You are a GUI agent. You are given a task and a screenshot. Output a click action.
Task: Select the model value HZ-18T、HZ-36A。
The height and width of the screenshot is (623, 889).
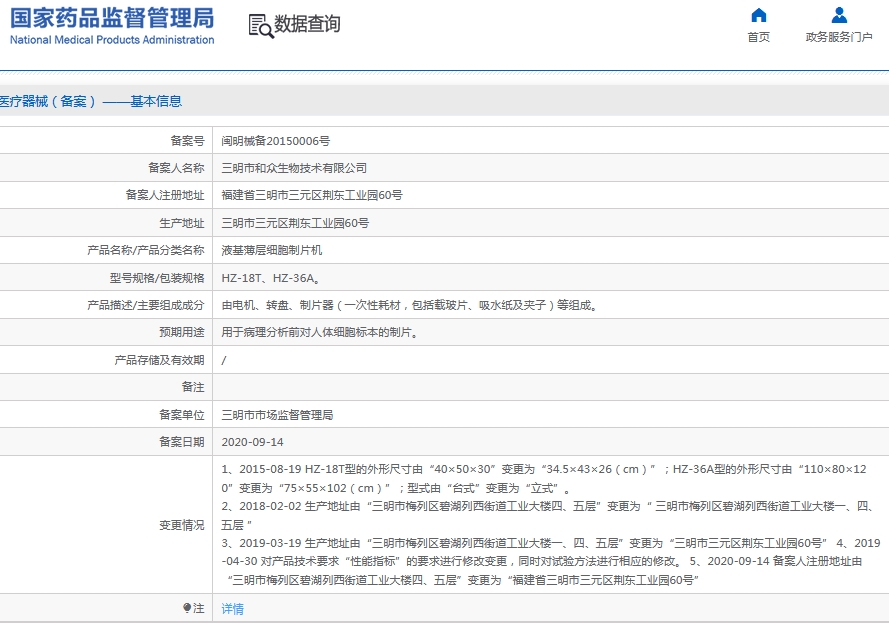(x=271, y=278)
